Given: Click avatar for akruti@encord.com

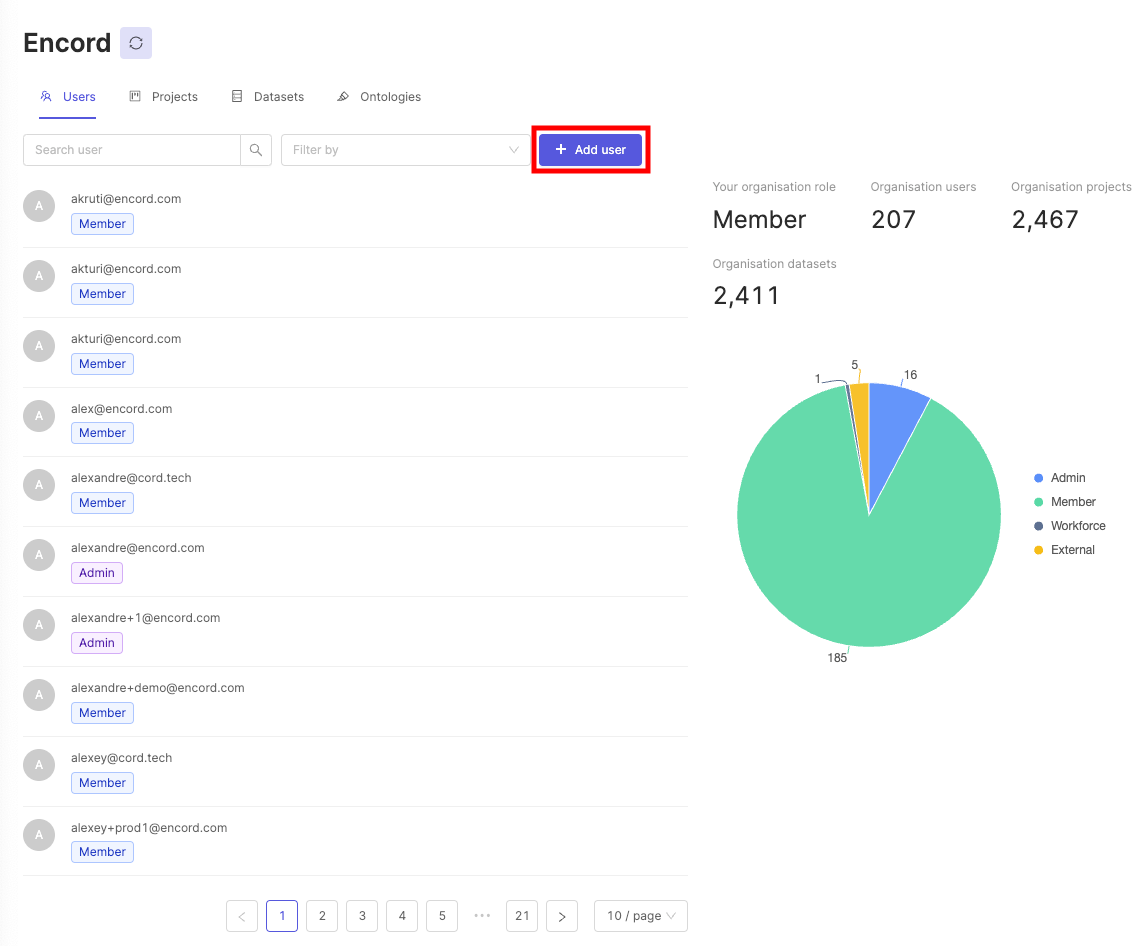Looking at the screenshot, I should point(39,206).
